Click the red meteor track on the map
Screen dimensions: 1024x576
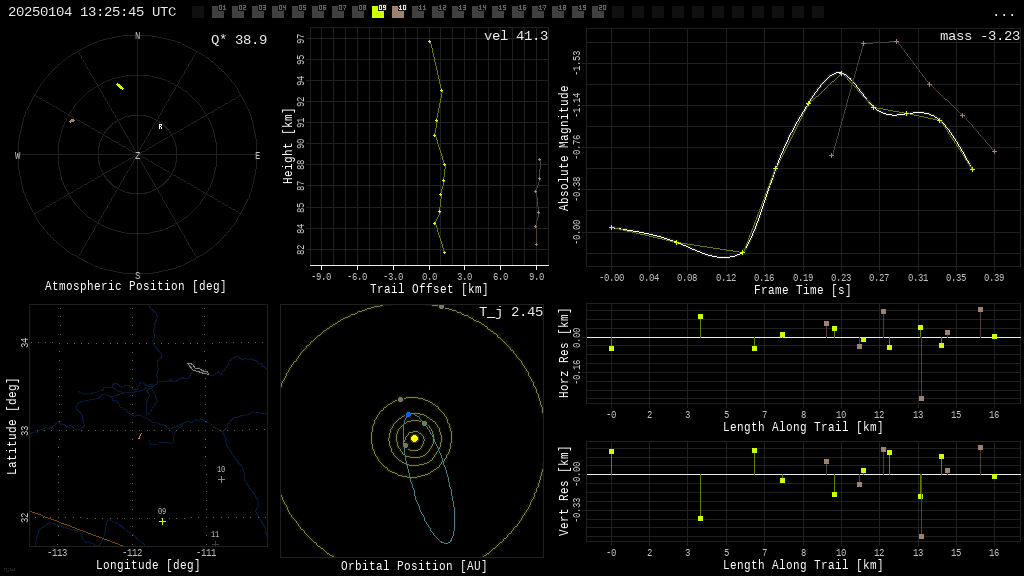(x=139, y=436)
